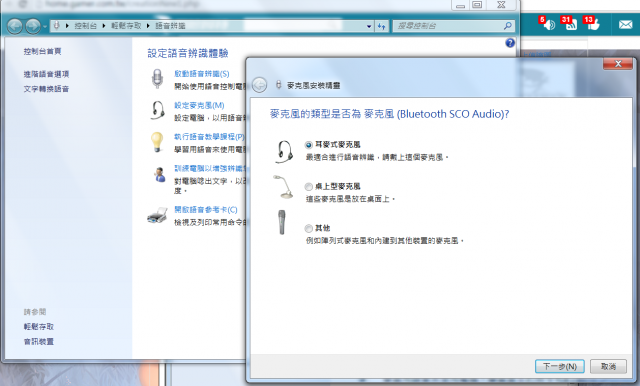640x386 pixels.
Task: Open 控制台首頁 in left sidebar
Action: pyautogui.click(x=42, y=51)
